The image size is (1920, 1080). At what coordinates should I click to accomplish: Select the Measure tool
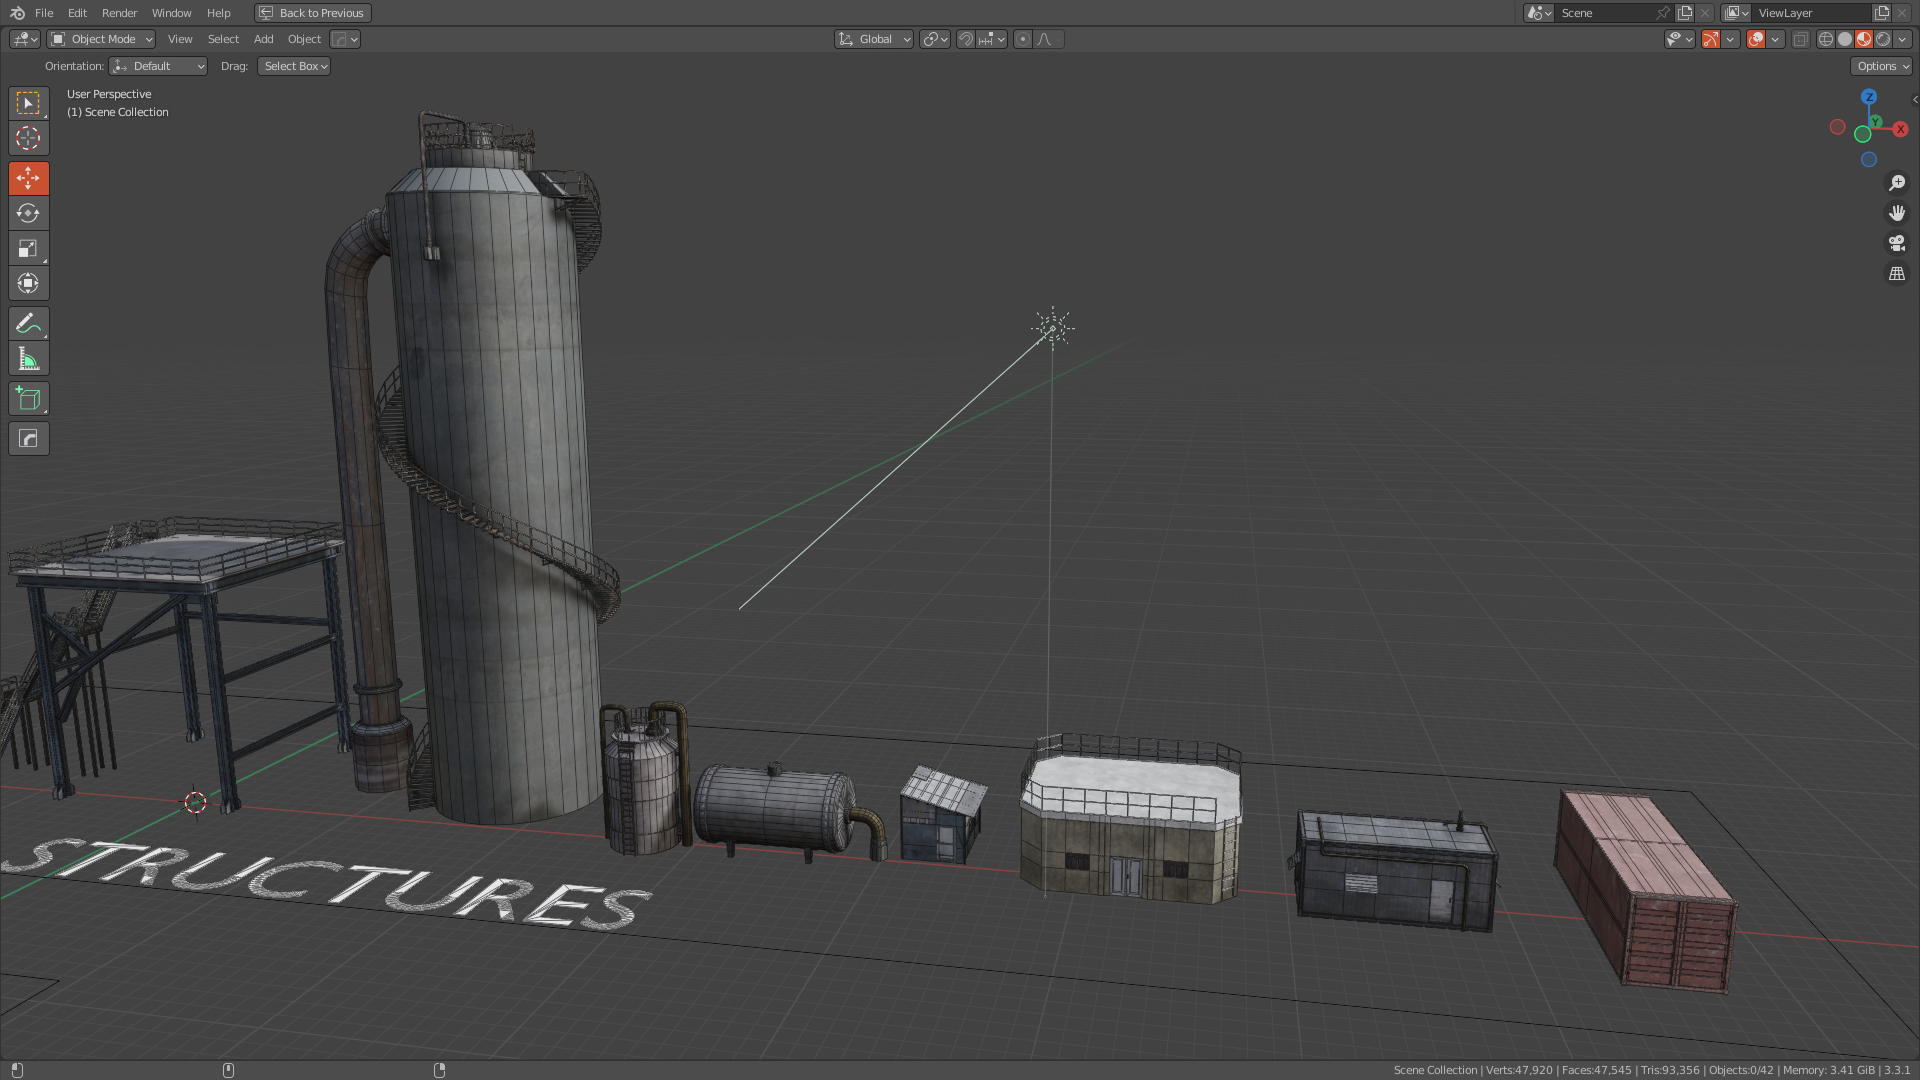28,358
